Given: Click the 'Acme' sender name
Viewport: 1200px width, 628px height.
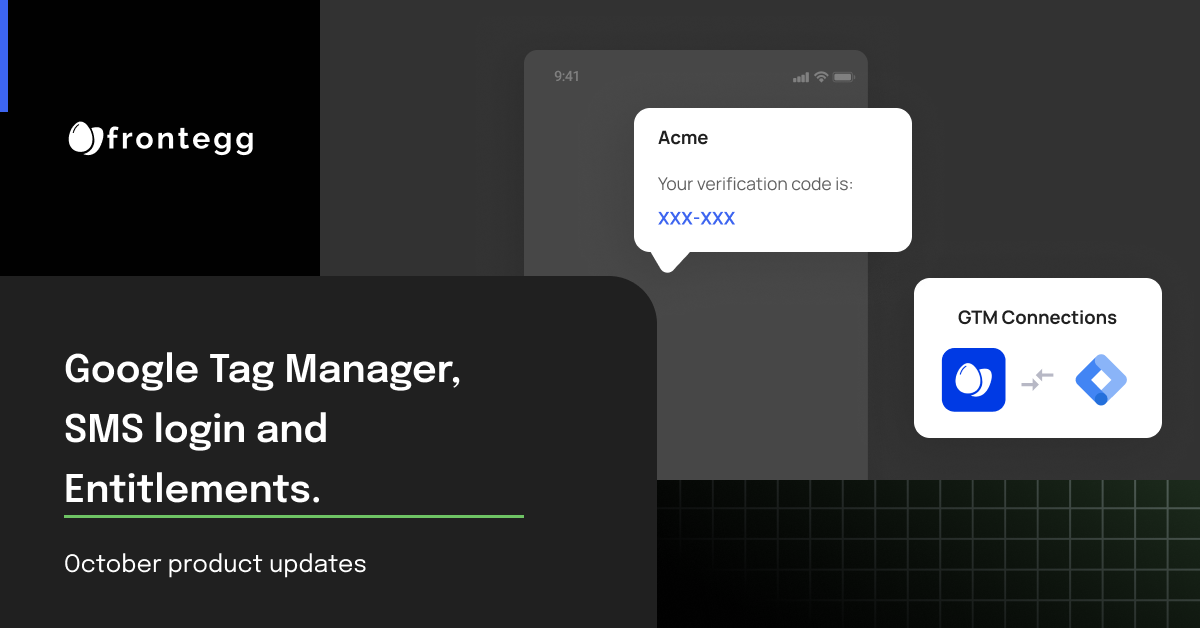Looking at the screenshot, I should 683,138.
